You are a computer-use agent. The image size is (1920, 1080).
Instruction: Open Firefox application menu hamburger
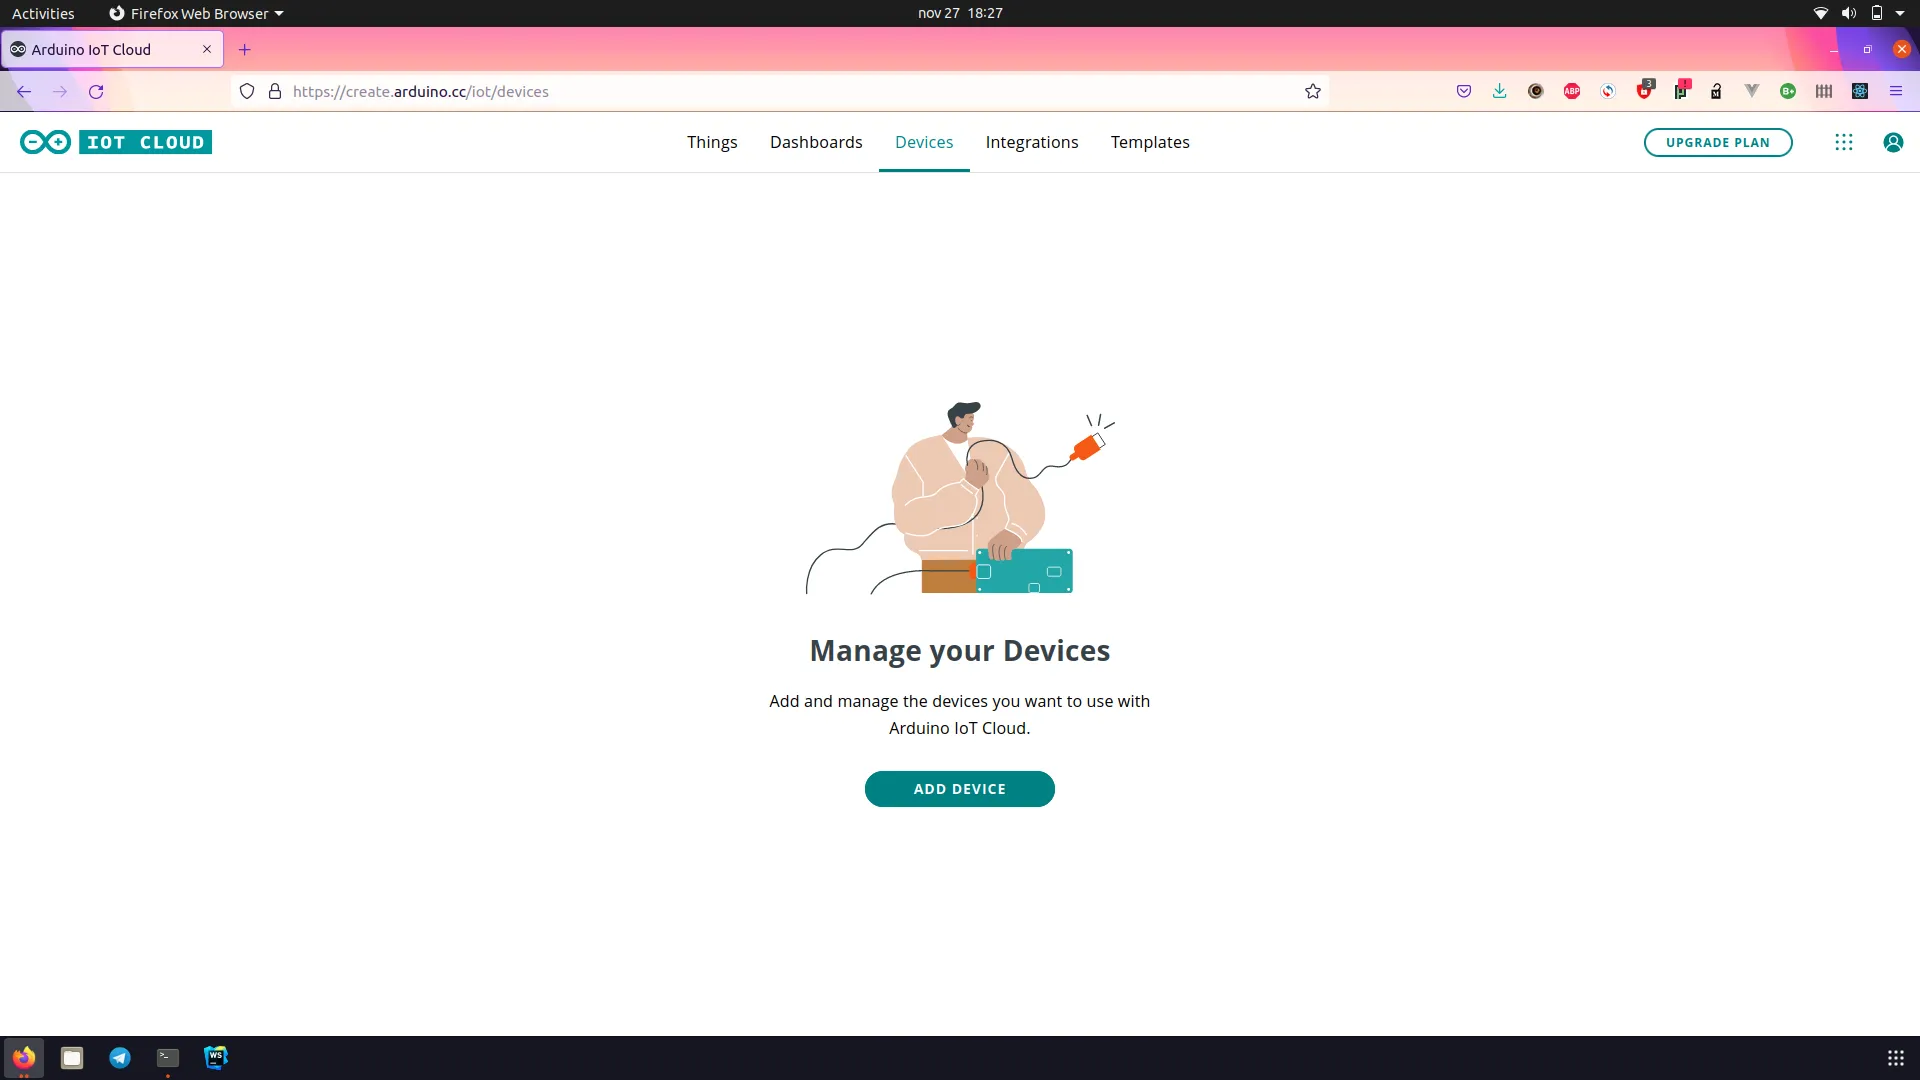[x=1896, y=91]
